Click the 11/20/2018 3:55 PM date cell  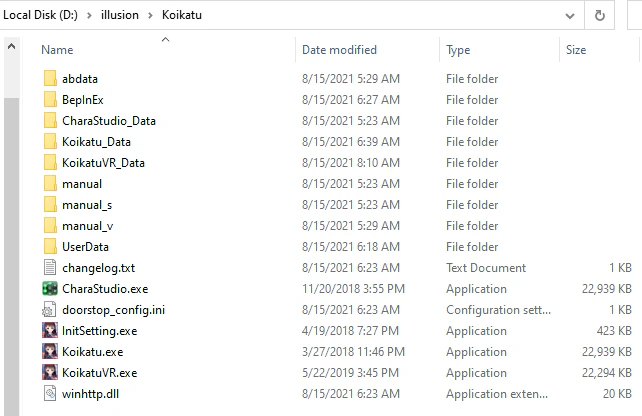[353, 289]
